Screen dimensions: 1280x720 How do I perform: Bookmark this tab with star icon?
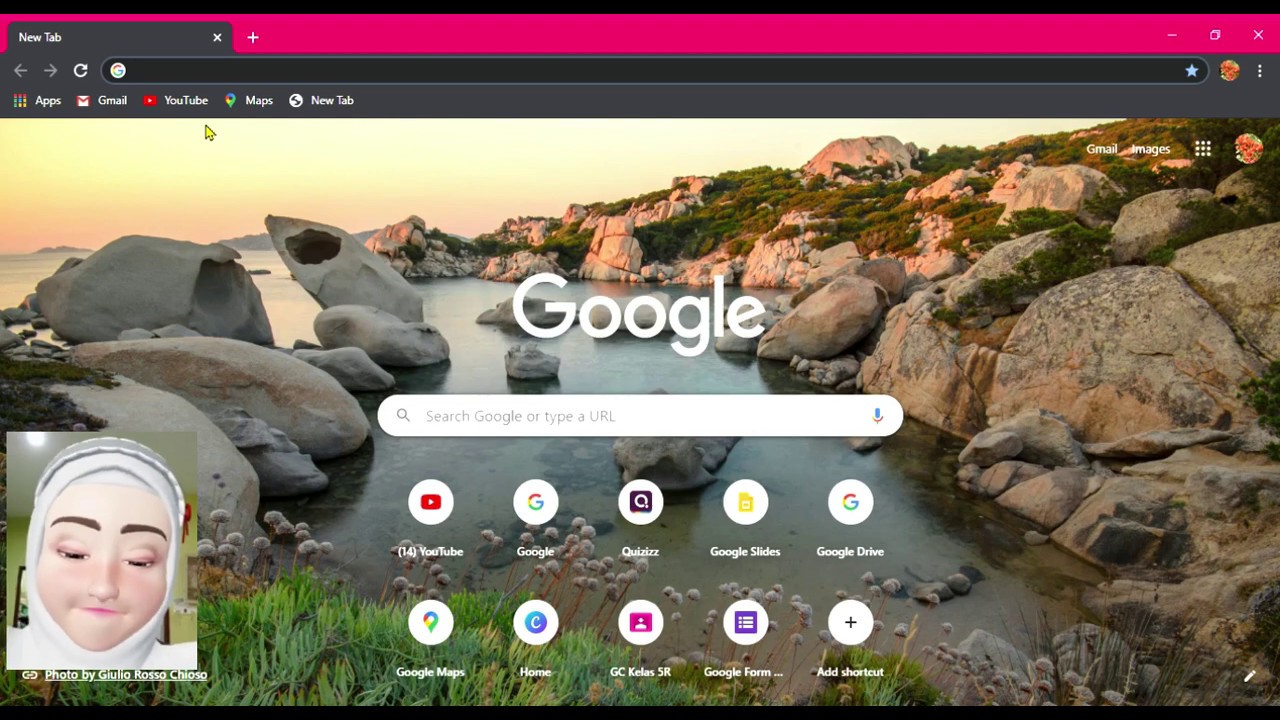(1192, 70)
